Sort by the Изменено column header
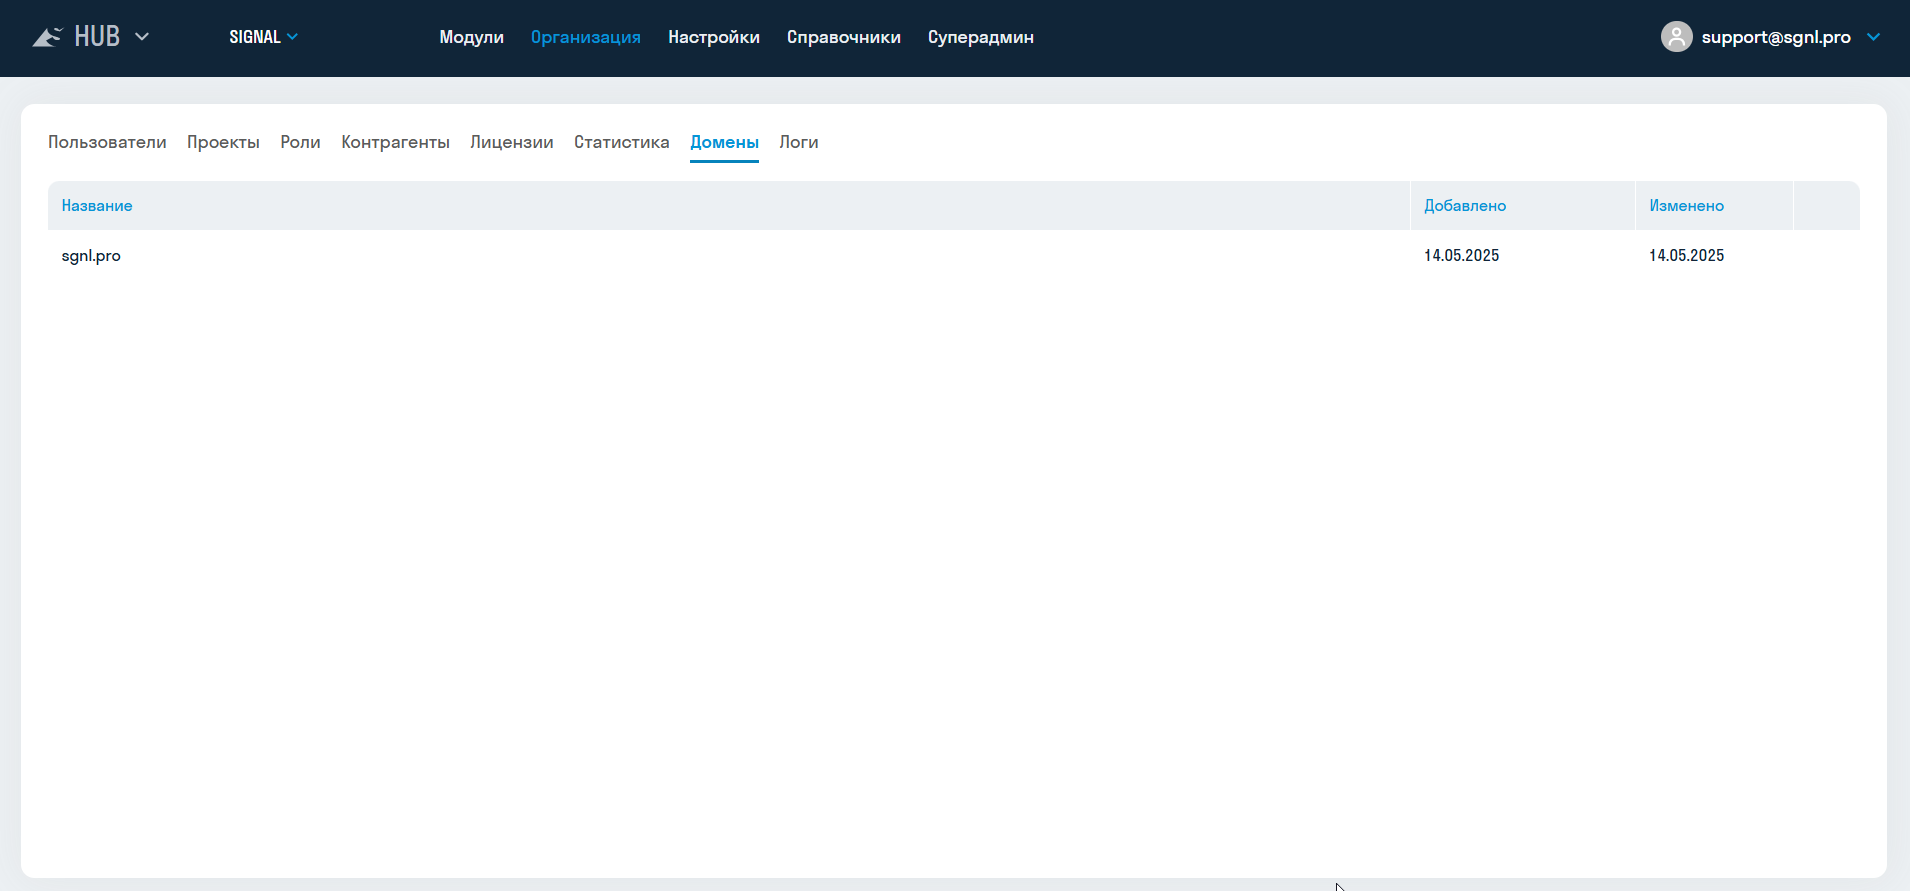 pyautogui.click(x=1686, y=206)
